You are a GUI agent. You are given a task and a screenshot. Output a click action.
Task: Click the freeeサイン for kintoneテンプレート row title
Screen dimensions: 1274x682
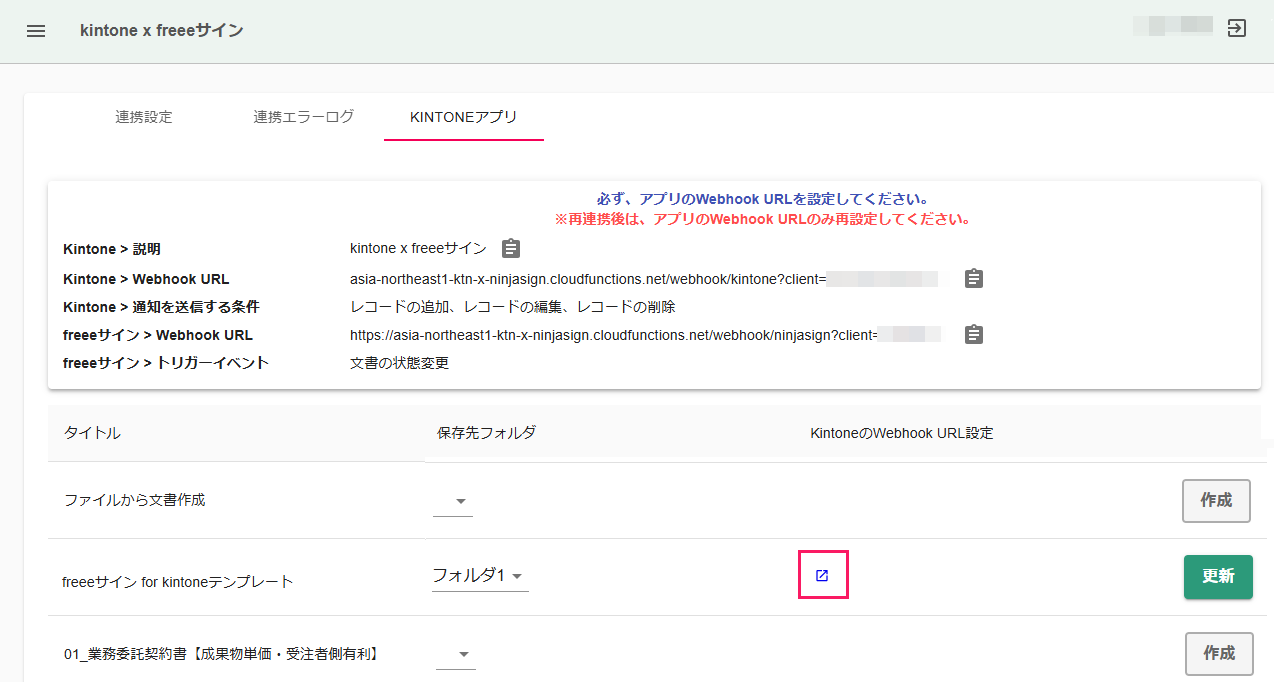click(178, 581)
